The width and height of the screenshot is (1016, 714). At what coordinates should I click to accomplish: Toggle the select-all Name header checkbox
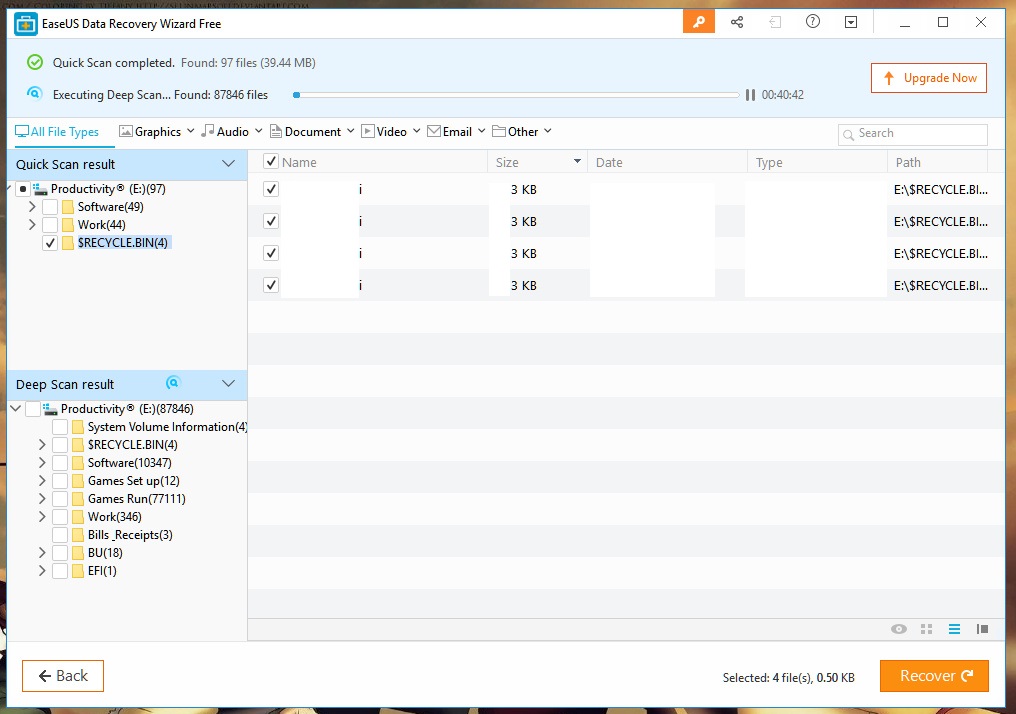(x=271, y=161)
